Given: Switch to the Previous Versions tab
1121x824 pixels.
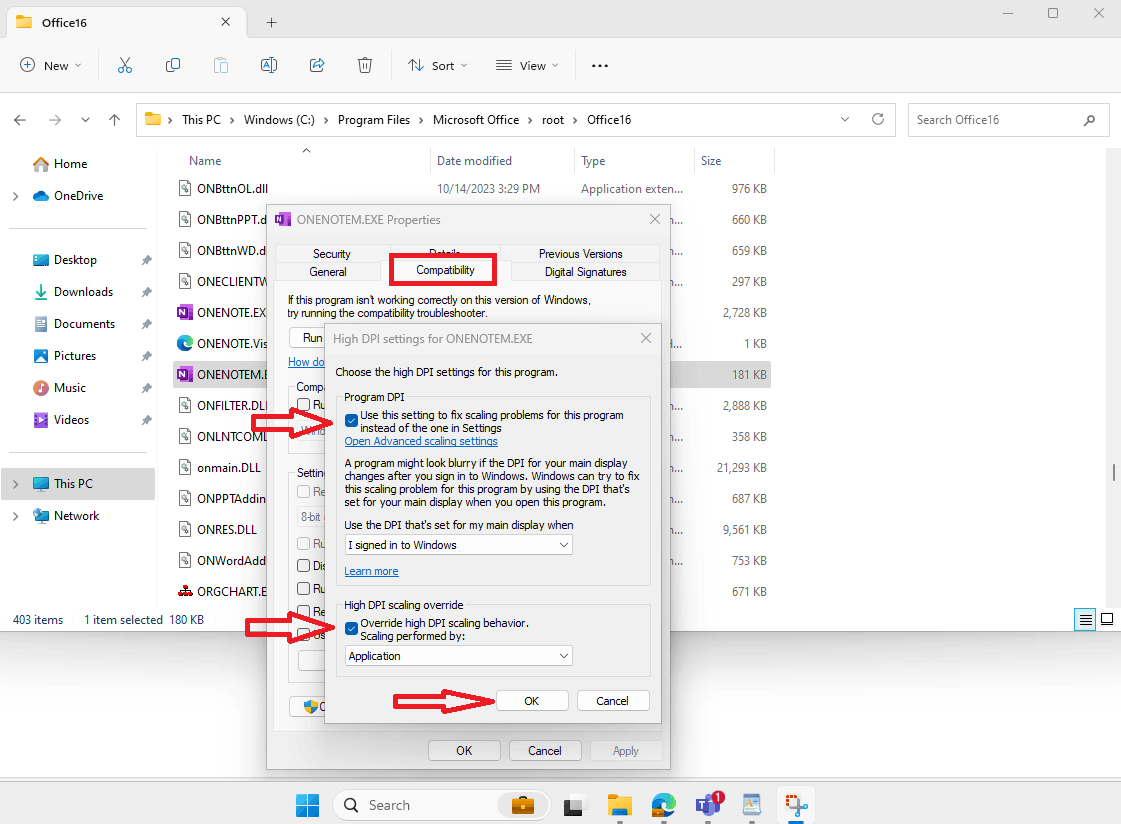Looking at the screenshot, I should [581, 254].
